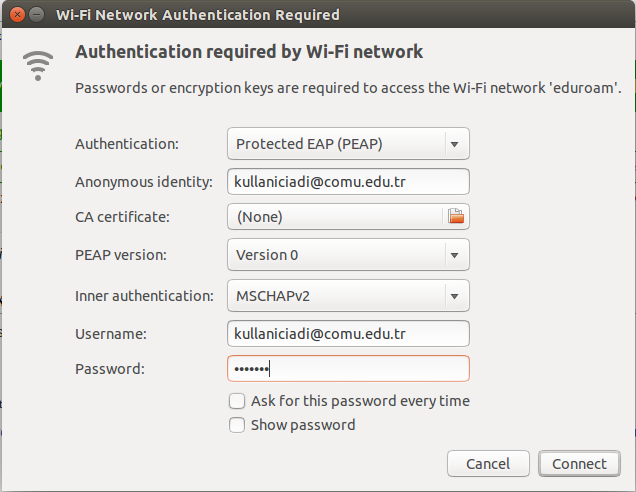Viewport: 636px width, 492px height.
Task: Click the window title bar text
Action: tap(198, 15)
